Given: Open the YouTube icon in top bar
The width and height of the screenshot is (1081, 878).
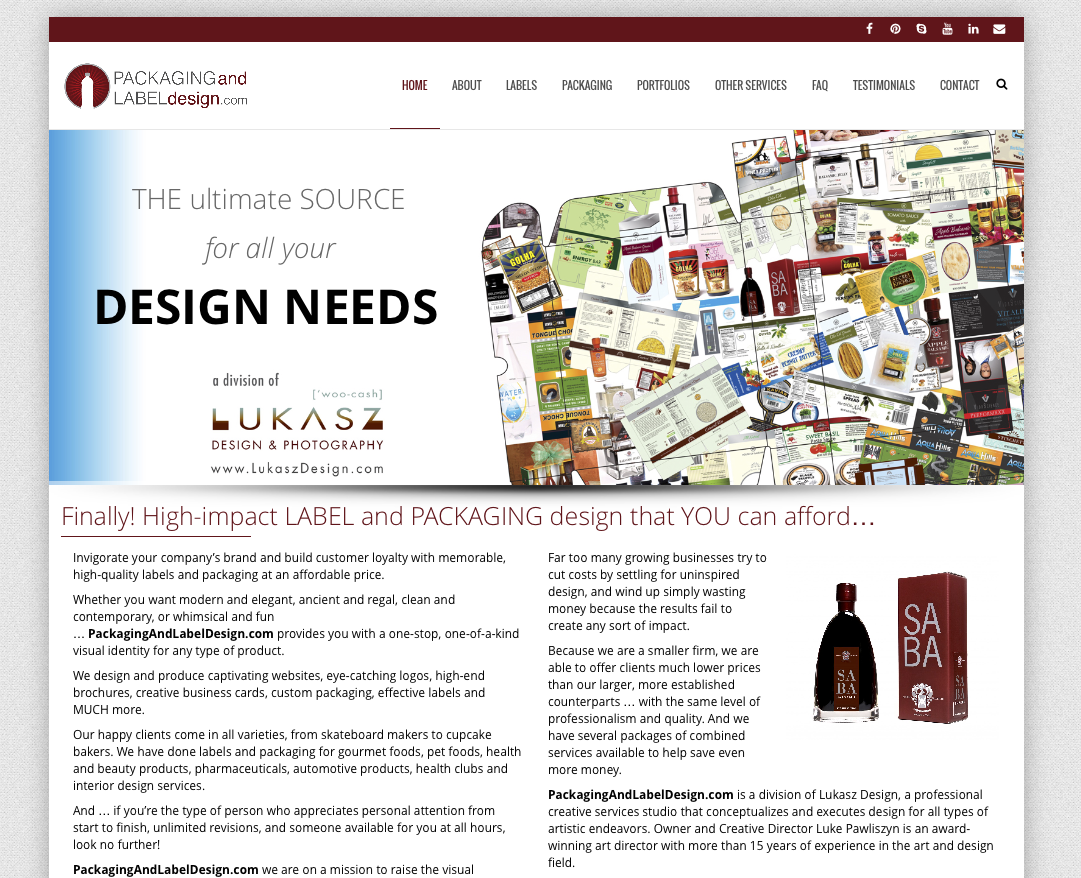Looking at the screenshot, I should [x=947, y=29].
